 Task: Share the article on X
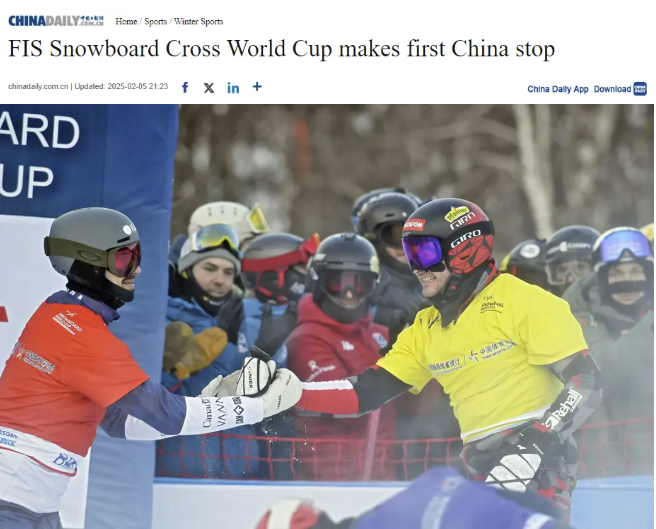209,87
